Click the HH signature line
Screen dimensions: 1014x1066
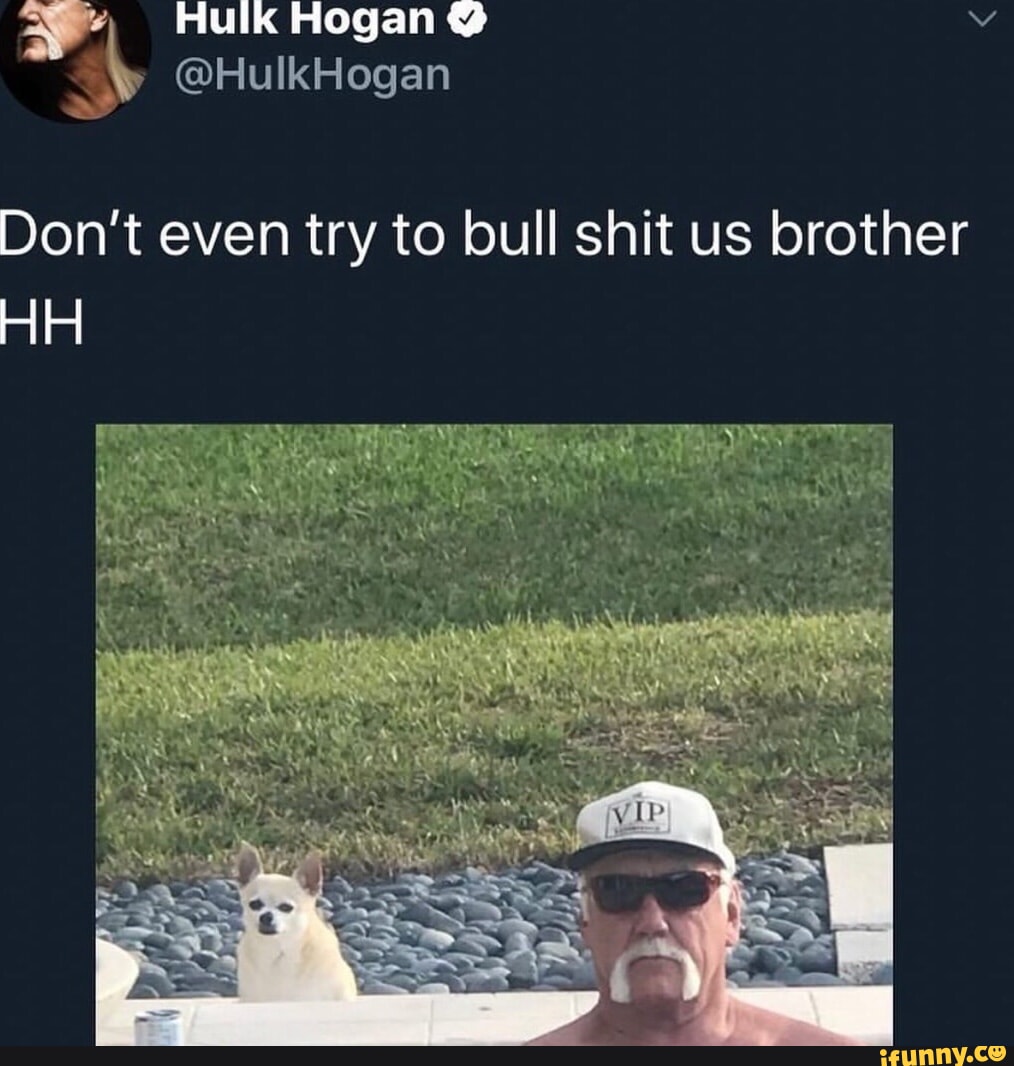coord(42,322)
